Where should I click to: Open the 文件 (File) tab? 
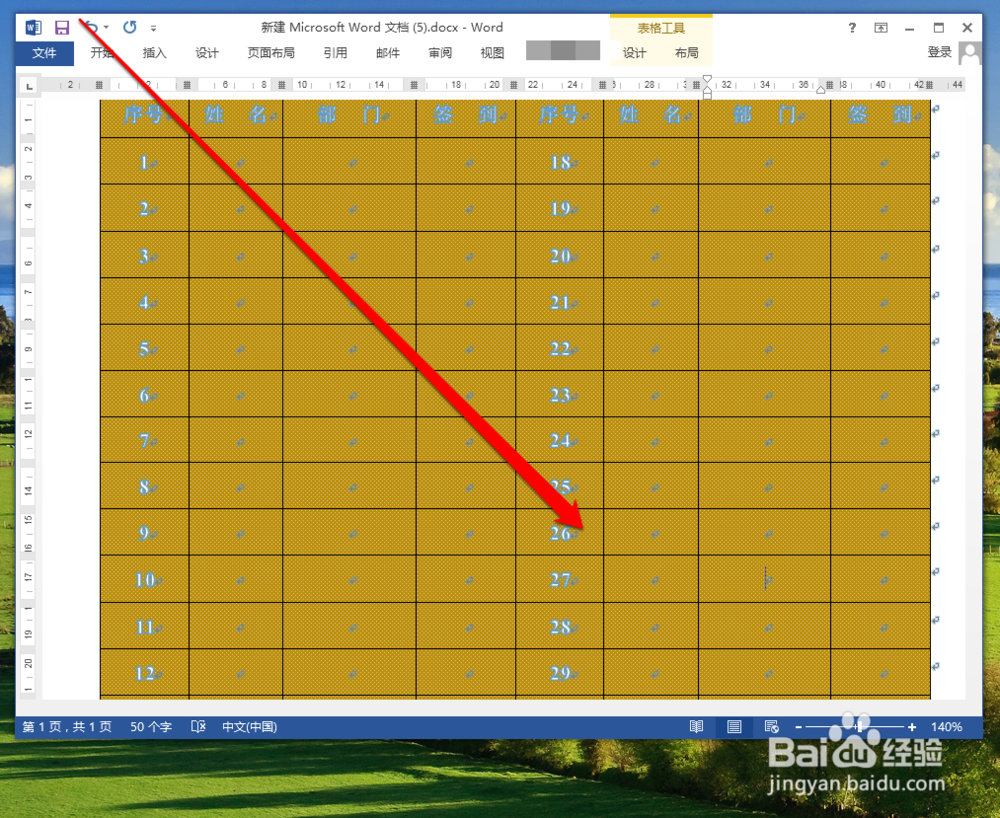45,53
